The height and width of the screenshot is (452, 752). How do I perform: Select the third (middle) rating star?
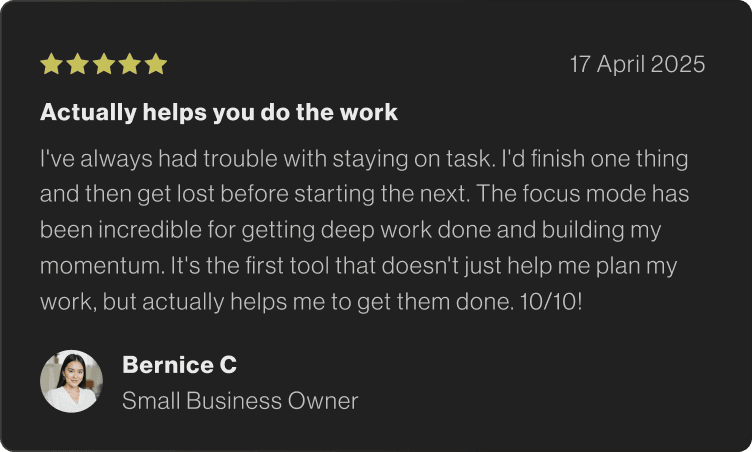[x=103, y=65]
